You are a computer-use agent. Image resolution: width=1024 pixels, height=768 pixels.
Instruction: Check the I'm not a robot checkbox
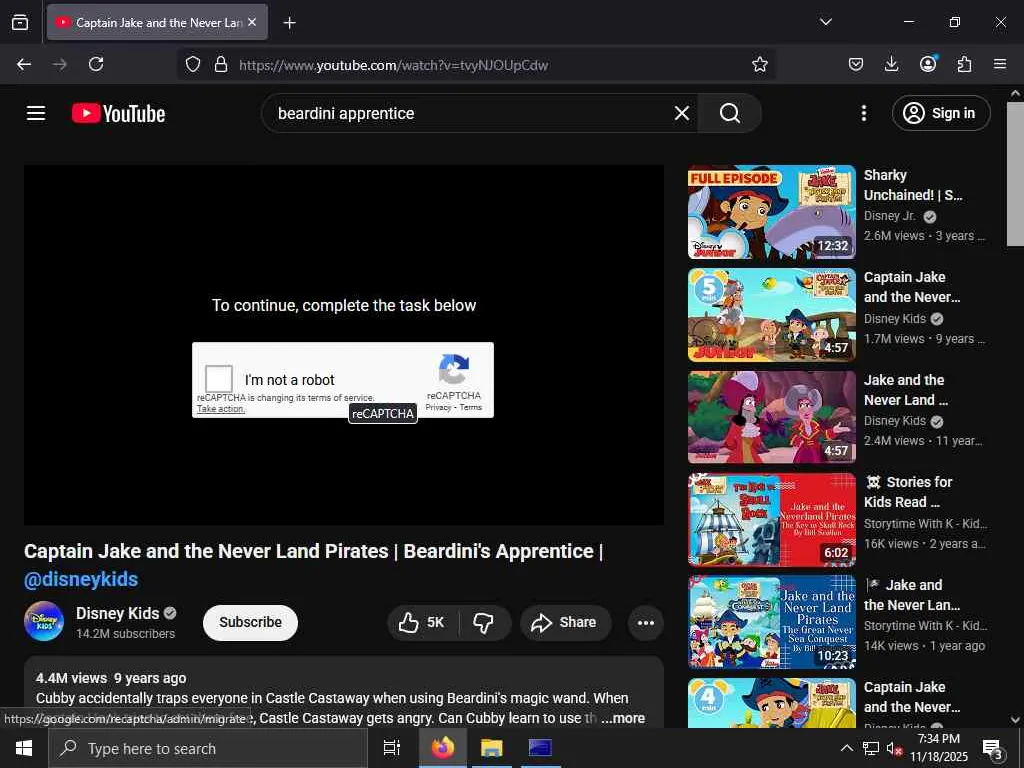pyautogui.click(x=219, y=379)
